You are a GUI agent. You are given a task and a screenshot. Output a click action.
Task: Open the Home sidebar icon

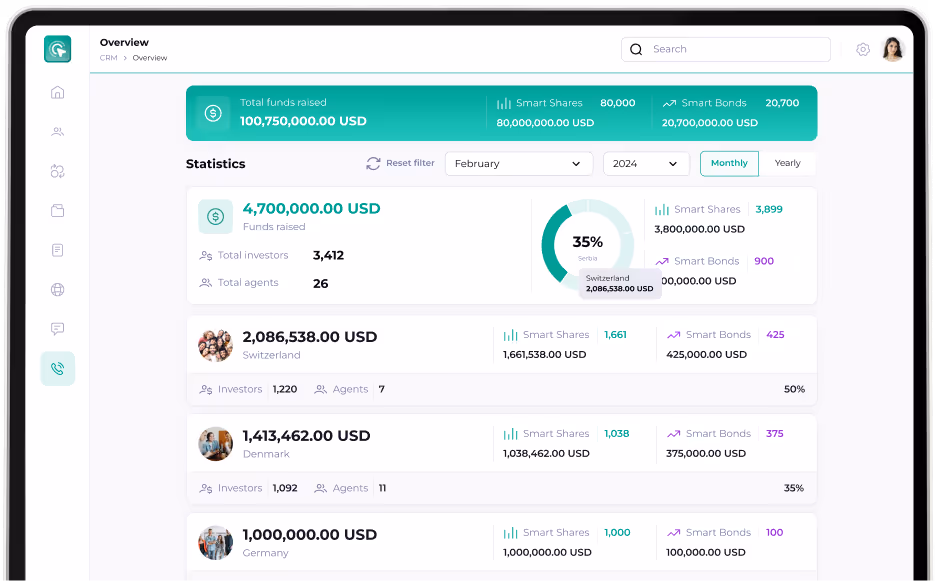pos(57,91)
